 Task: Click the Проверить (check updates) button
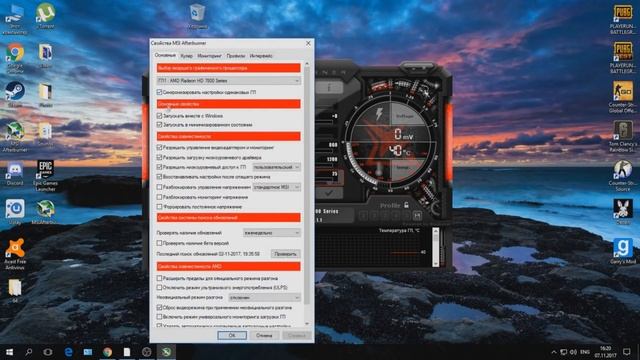coord(286,254)
